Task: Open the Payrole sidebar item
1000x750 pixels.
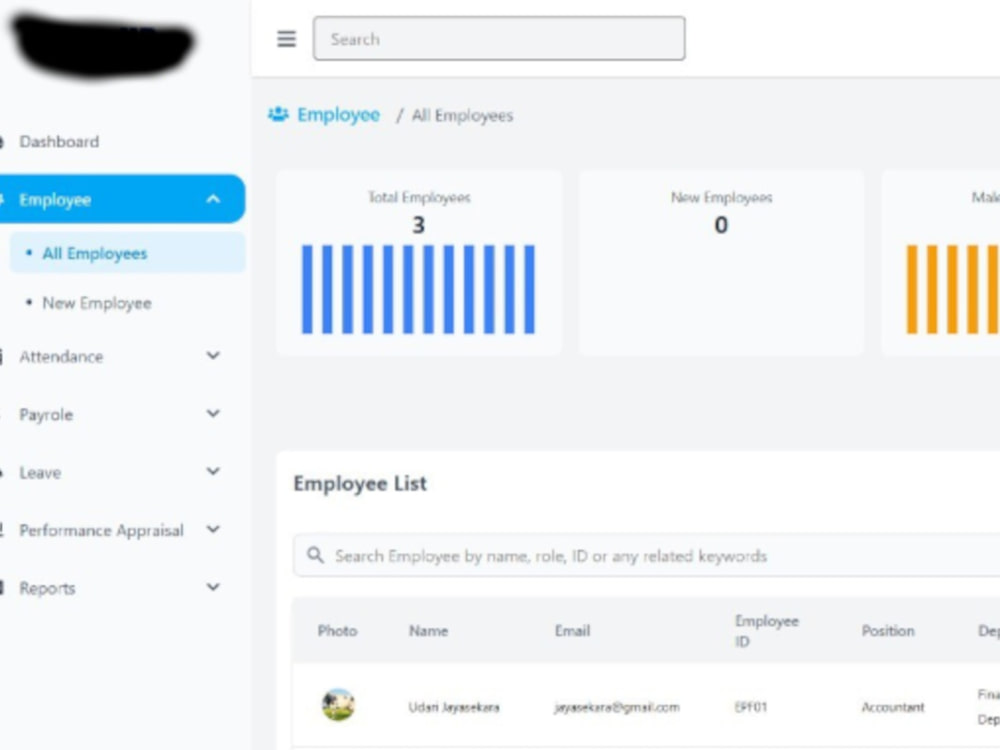Action: coord(46,415)
